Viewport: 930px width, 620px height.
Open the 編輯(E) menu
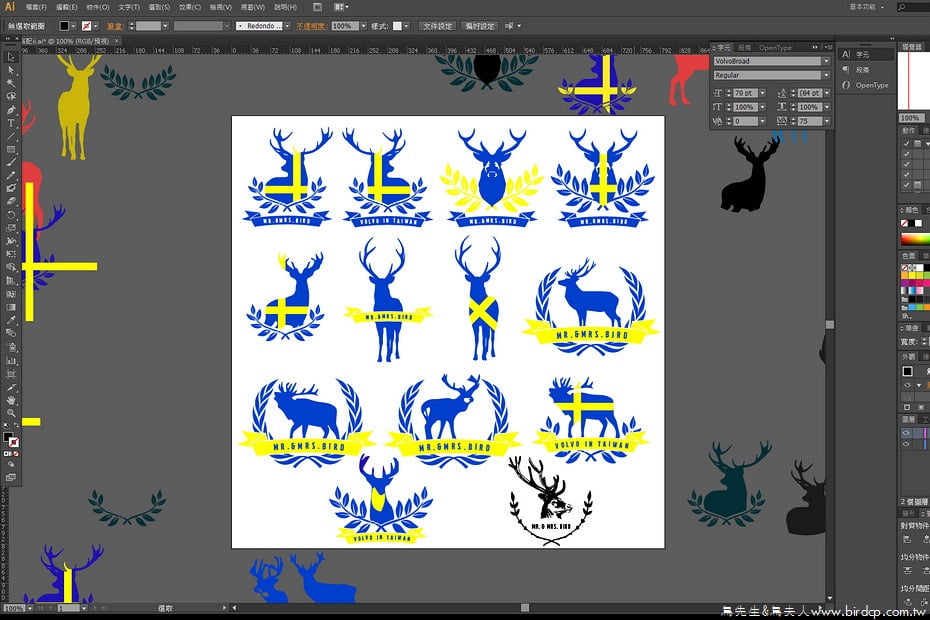point(66,7)
